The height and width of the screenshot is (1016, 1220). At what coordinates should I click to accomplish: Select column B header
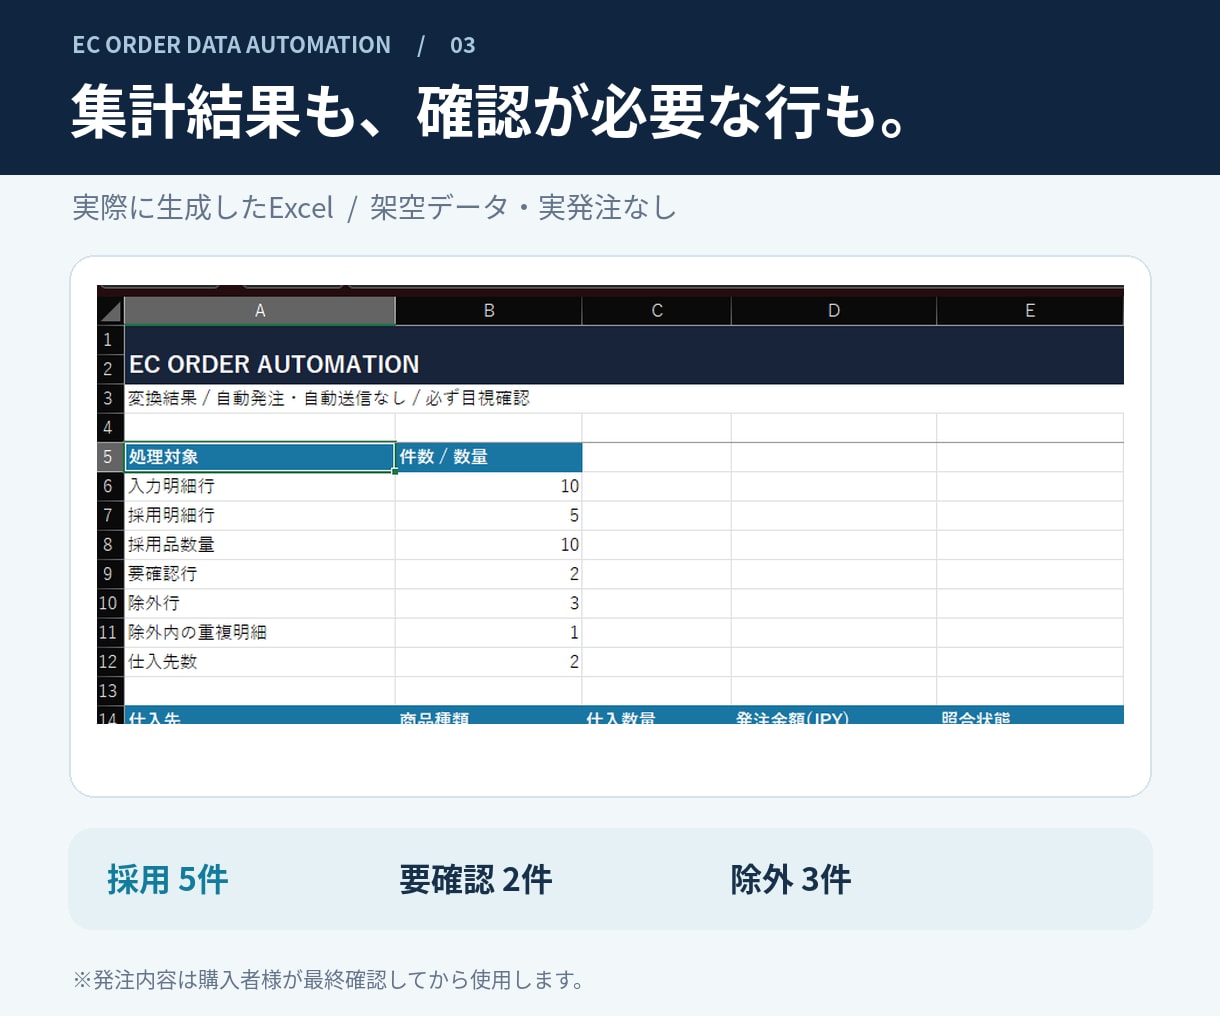point(489,311)
